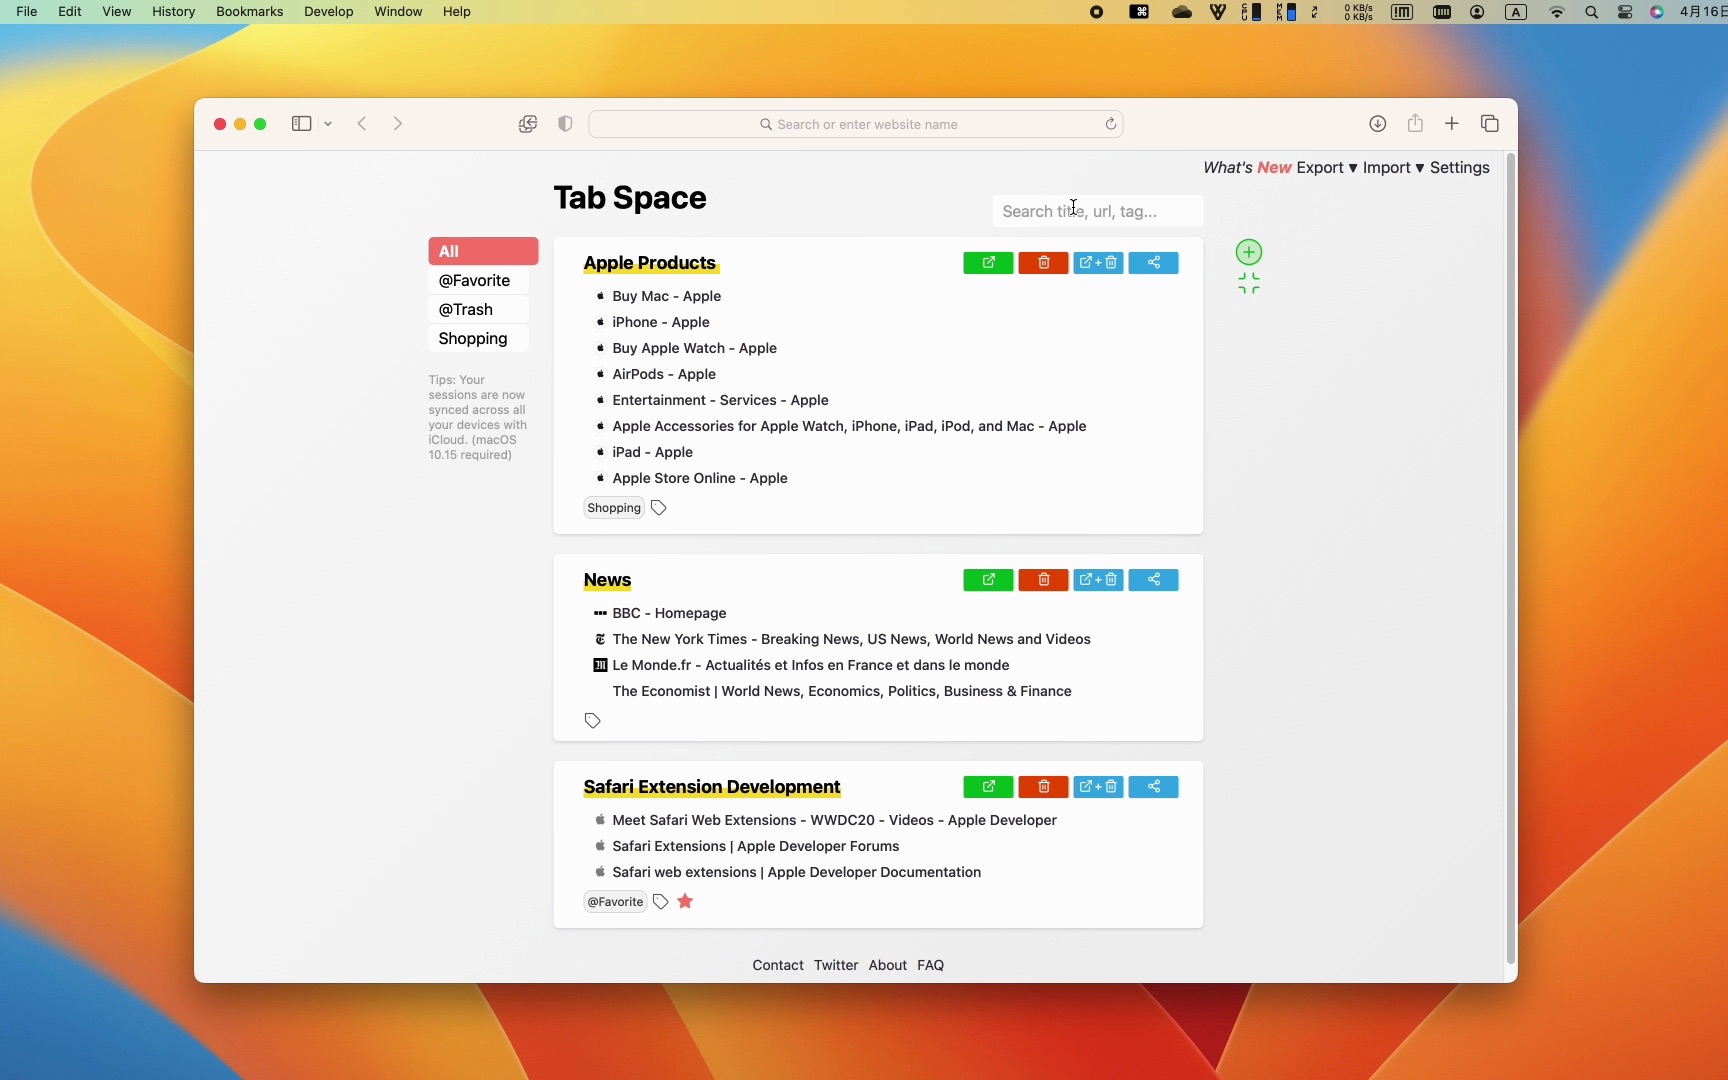Toggle favorite star on Safari Extension Development
Viewport: 1728px width, 1080px height.
(x=685, y=902)
